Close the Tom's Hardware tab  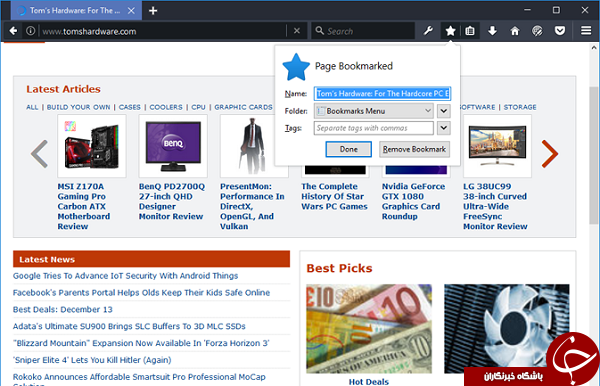click(x=131, y=11)
